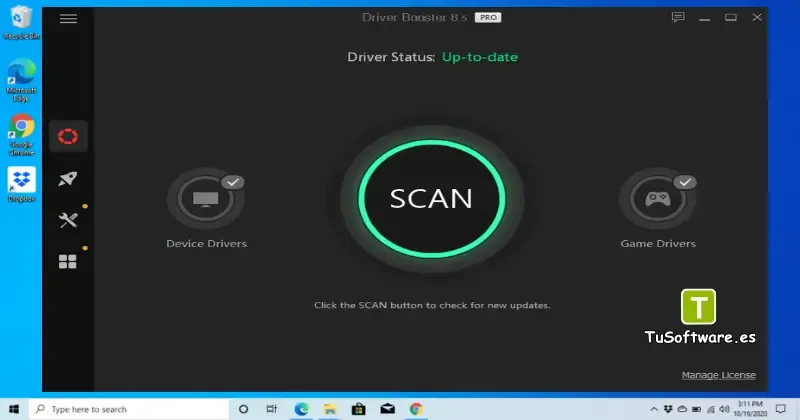Click the Manage License link
Viewport: 800px width, 420px height.
pos(718,375)
